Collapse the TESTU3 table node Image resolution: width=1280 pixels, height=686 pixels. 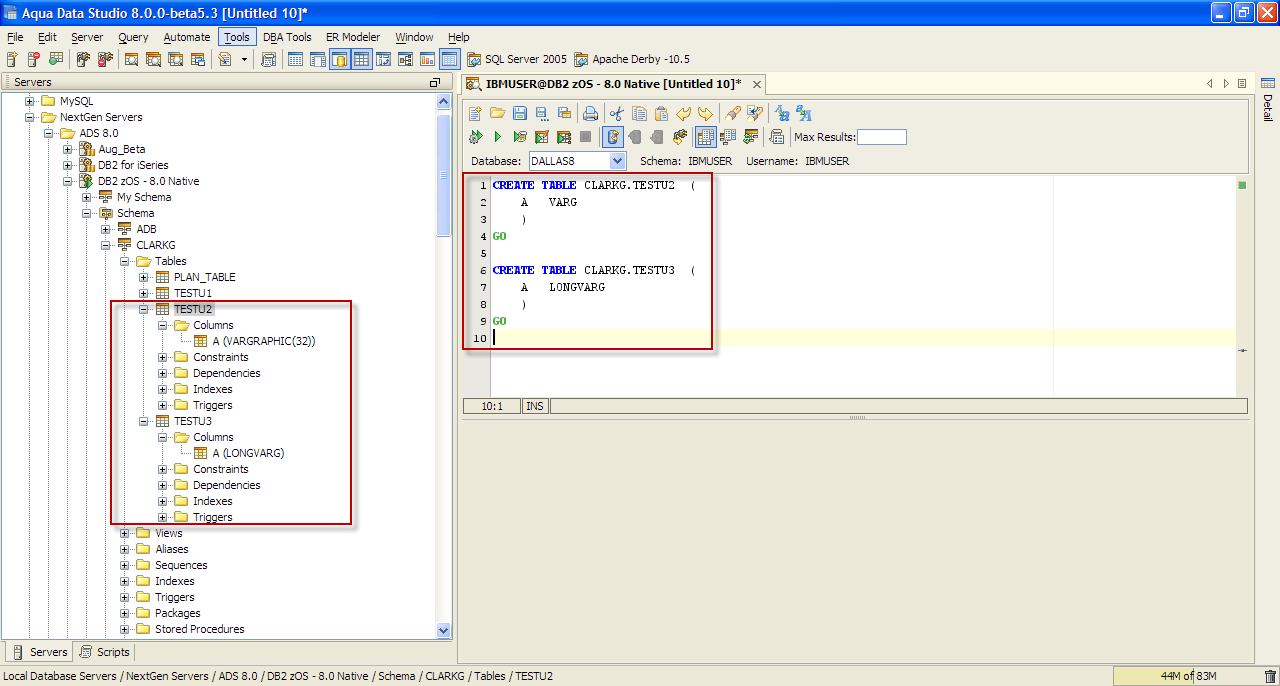click(144, 421)
